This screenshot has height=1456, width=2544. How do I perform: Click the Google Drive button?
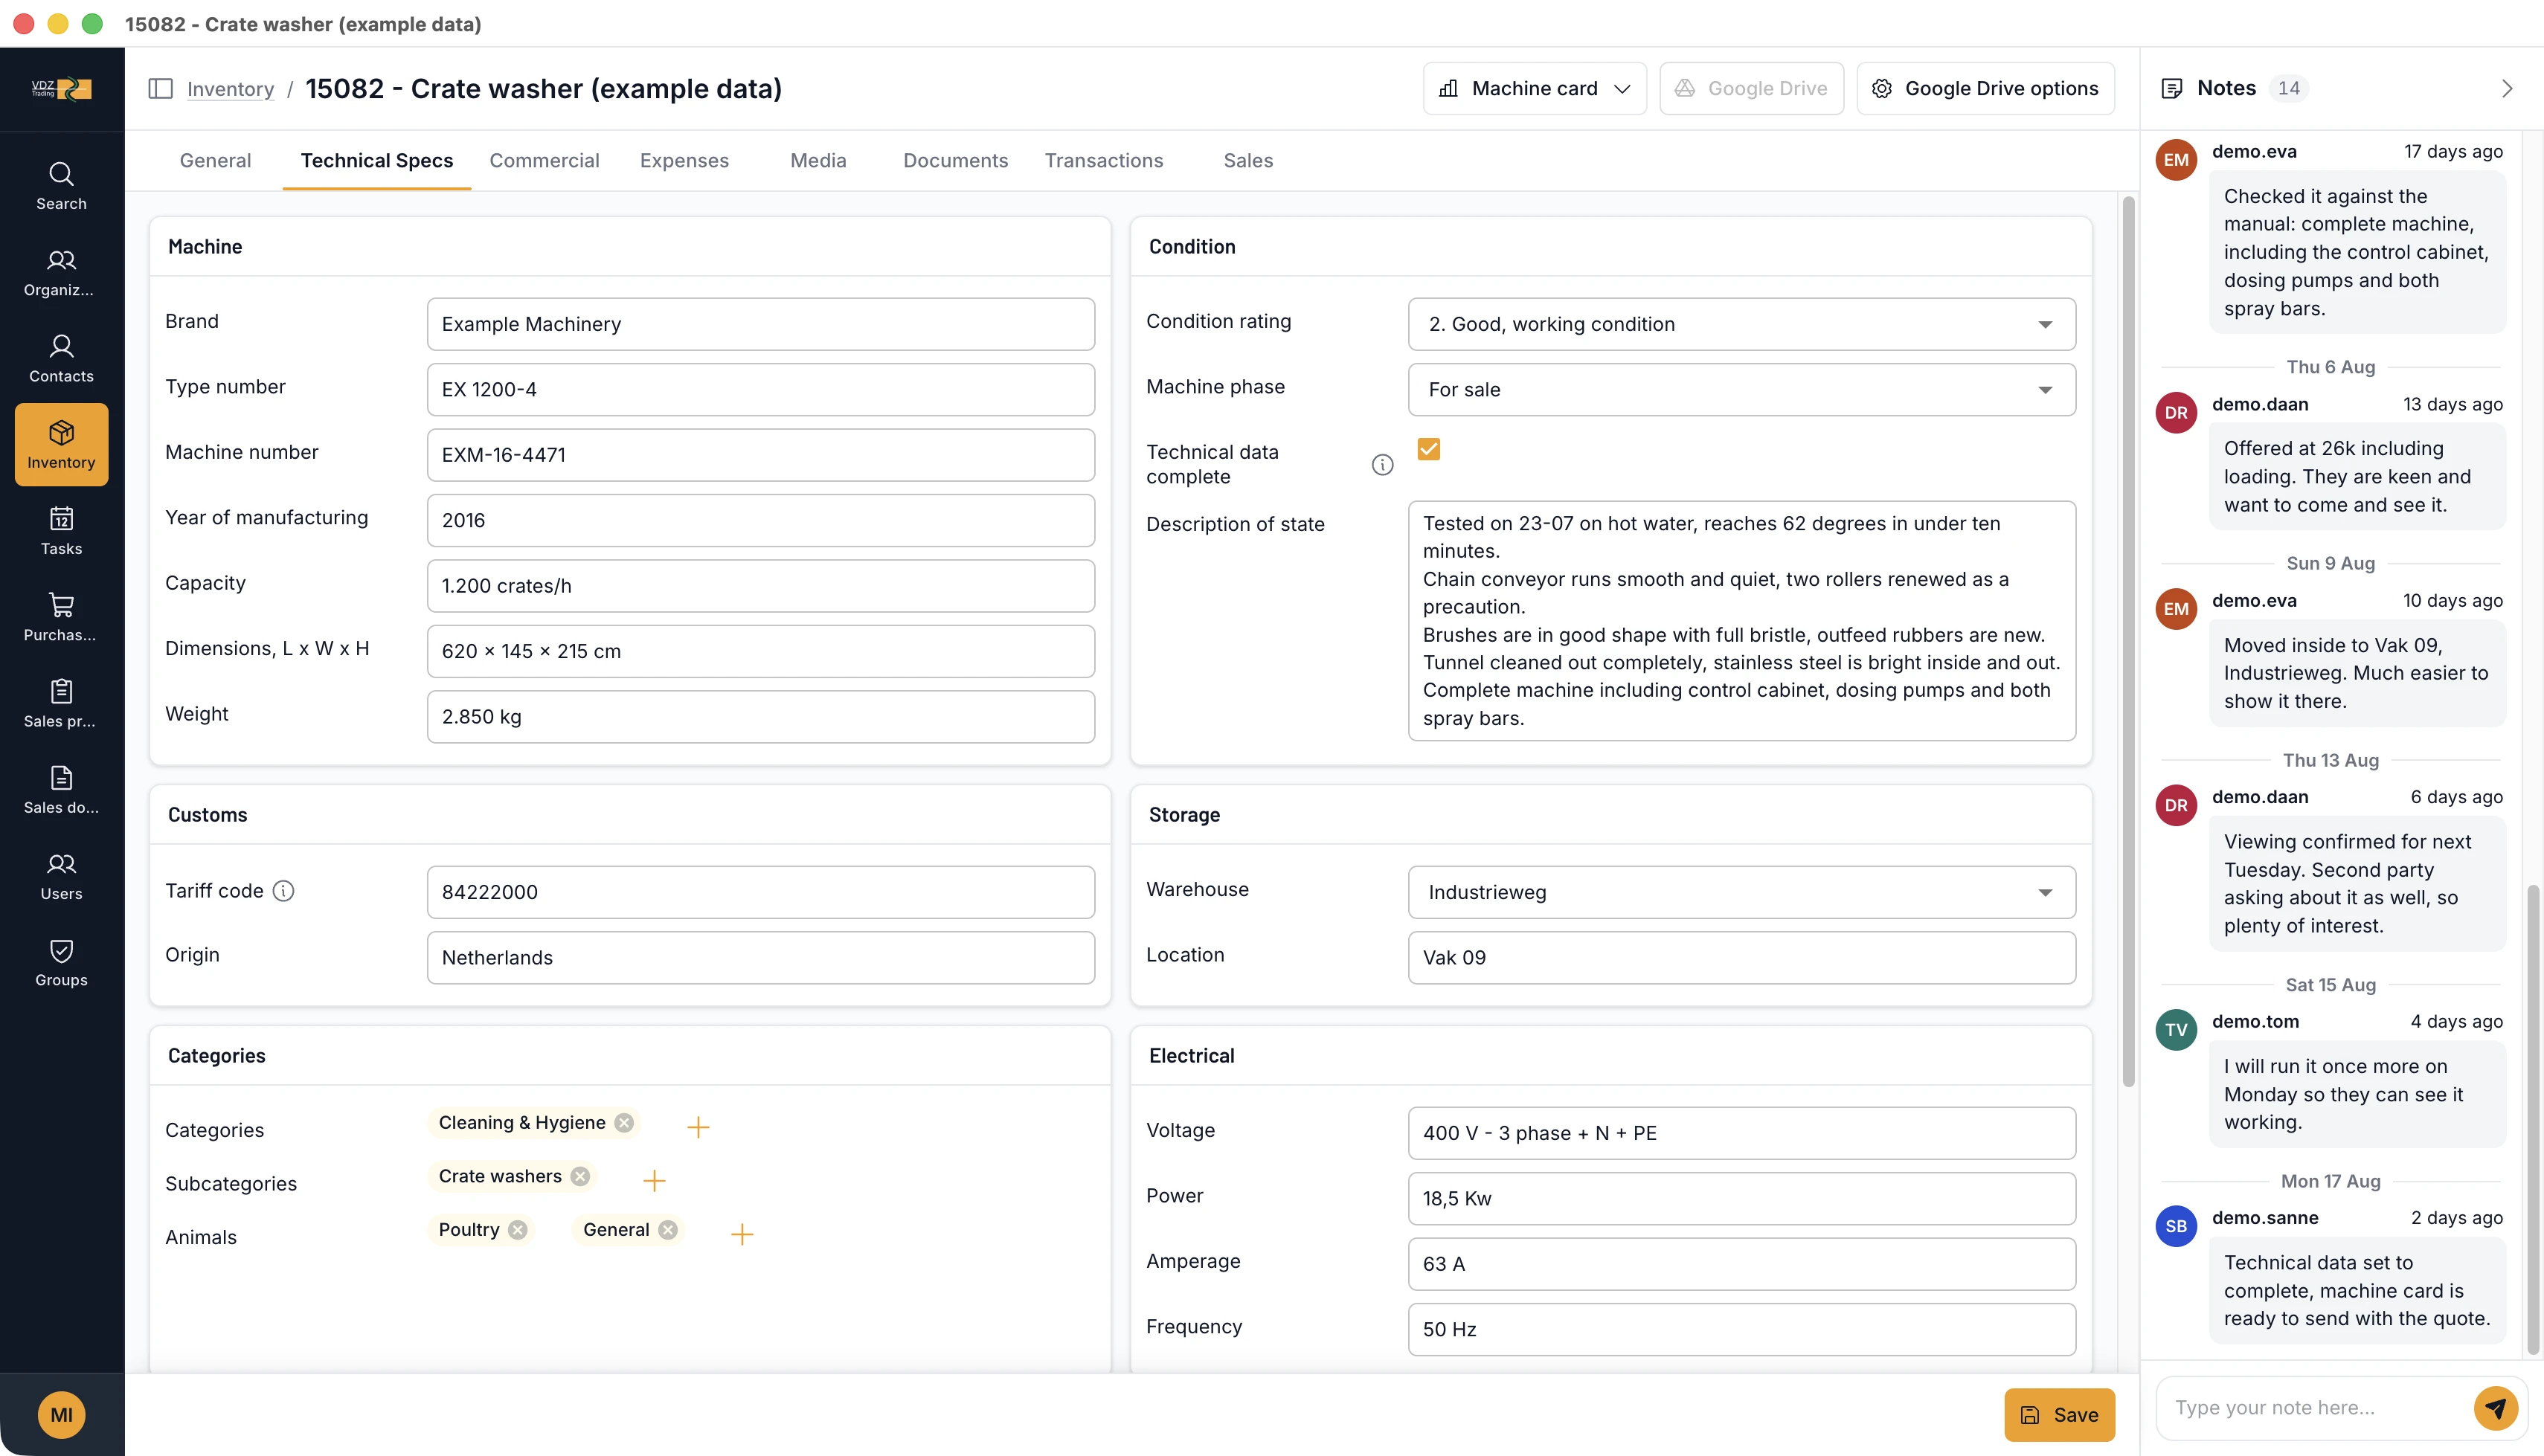[1751, 88]
